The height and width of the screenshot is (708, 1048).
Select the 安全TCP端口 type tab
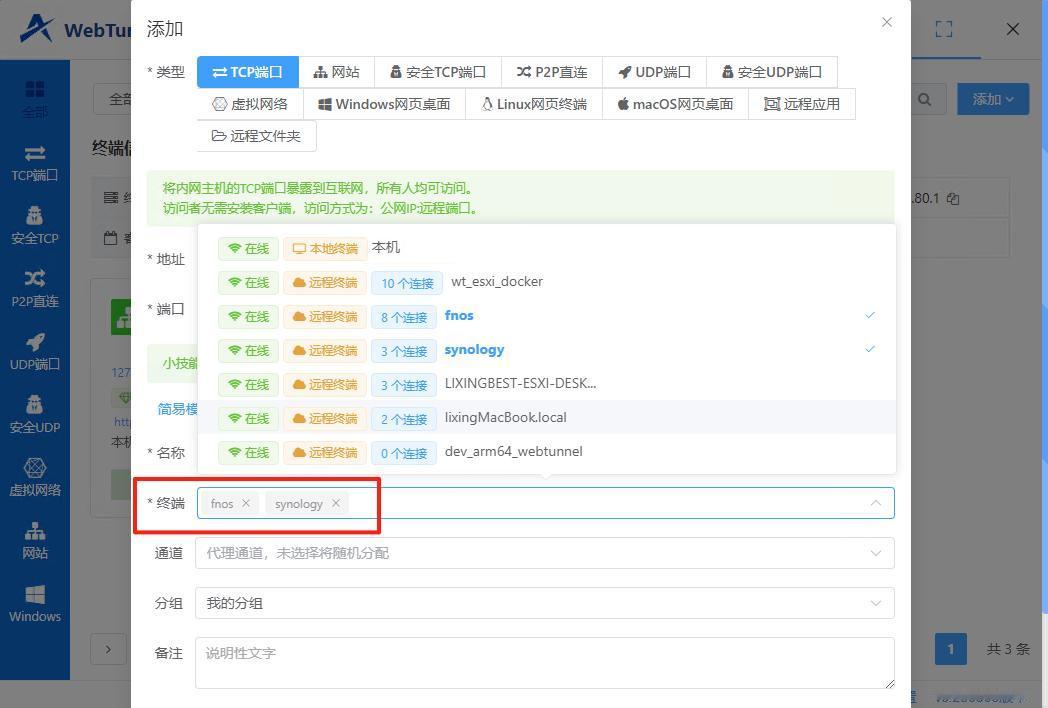(438, 72)
